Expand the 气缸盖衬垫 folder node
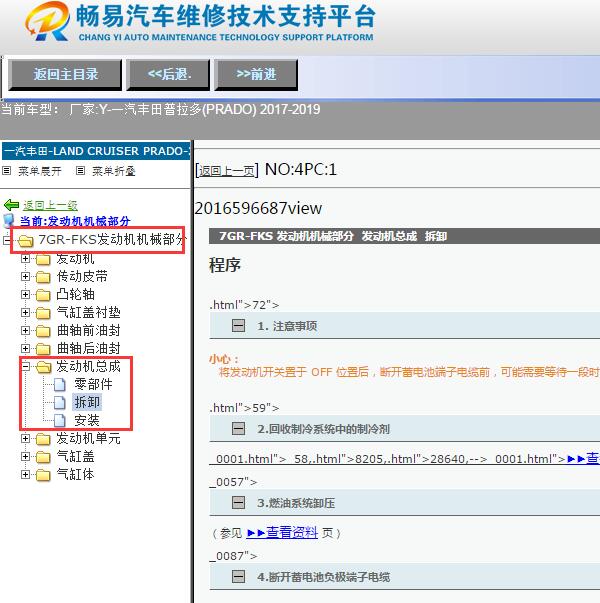The height and width of the screenshot is (603, 600). tap(25, 312)
